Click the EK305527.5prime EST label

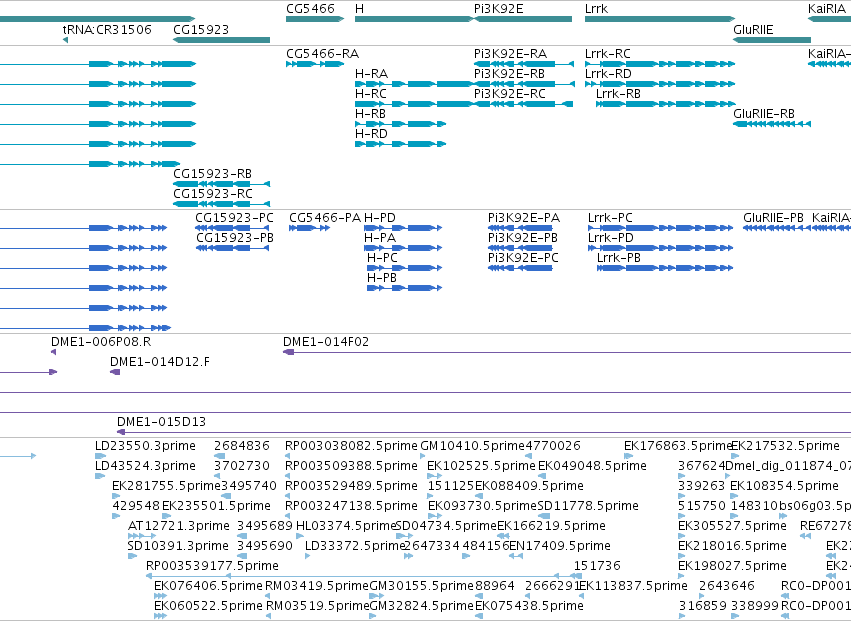pyautogui.click(x=732, y=526)
